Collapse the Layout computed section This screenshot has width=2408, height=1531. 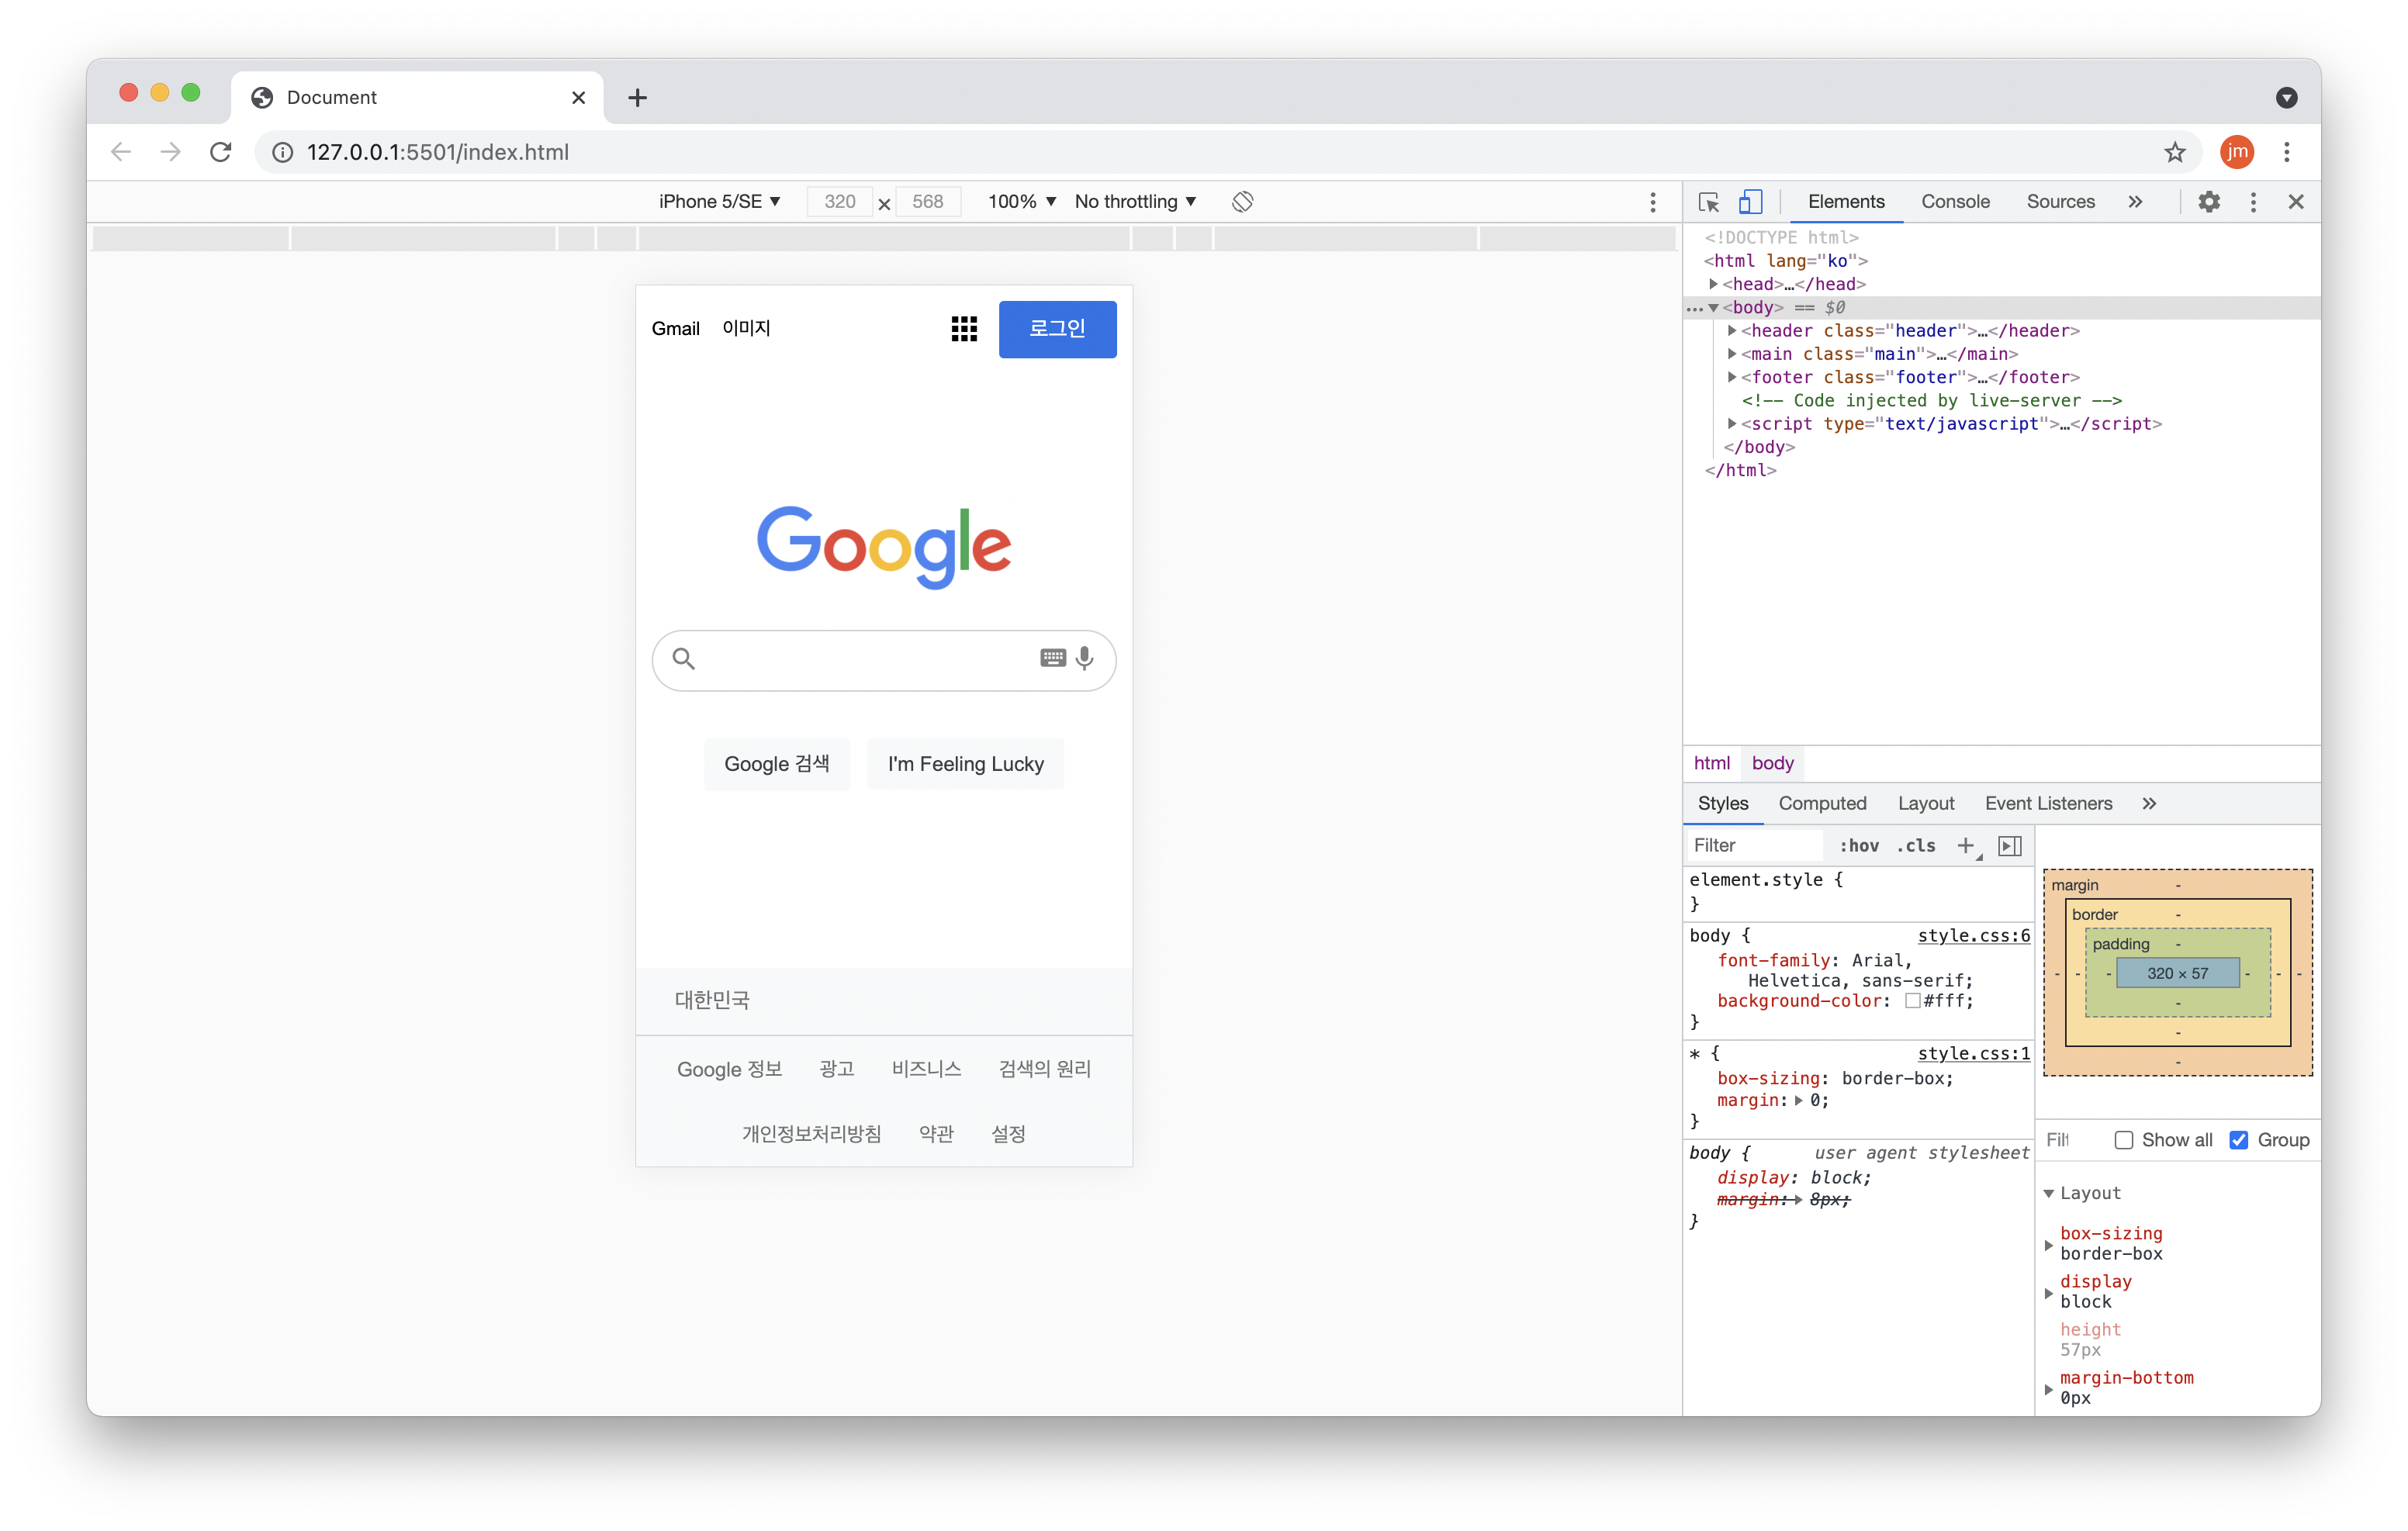click(2049, 1193)
